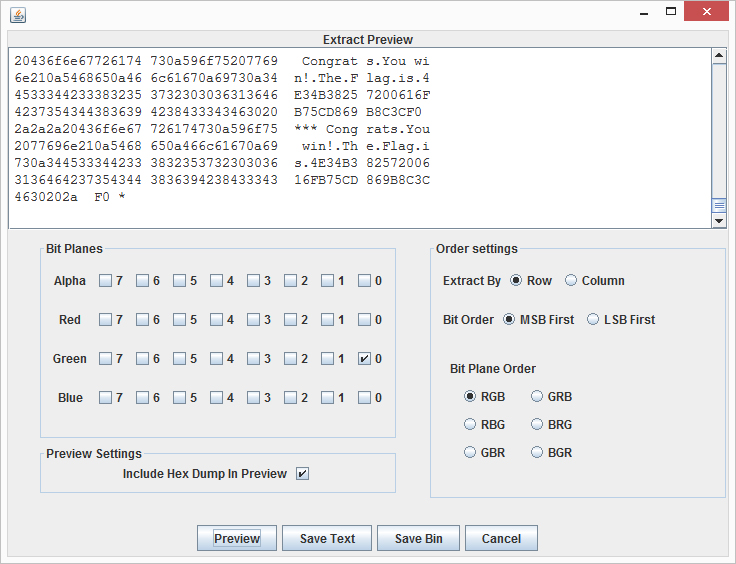Switch bit order to LSB First

point(593,320)
